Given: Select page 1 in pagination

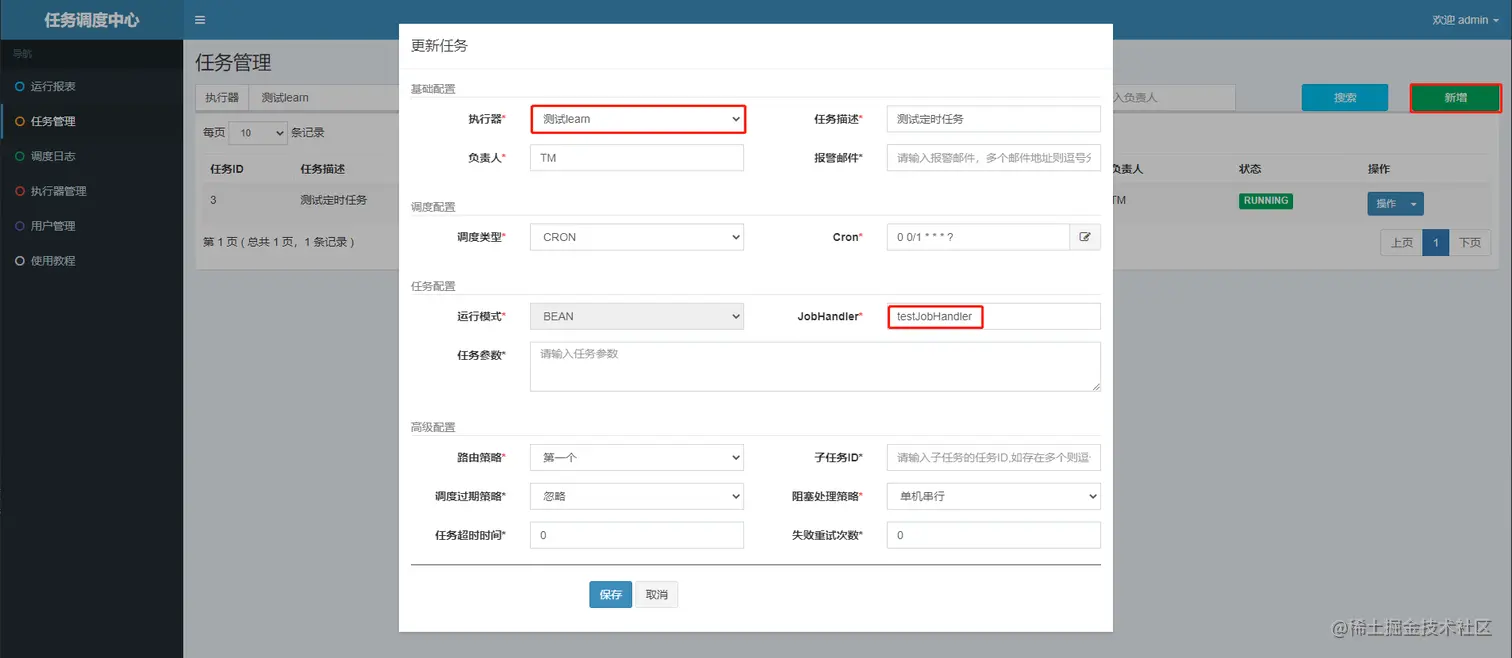Looking at the screenshot, I should [x=1436, y=242].
